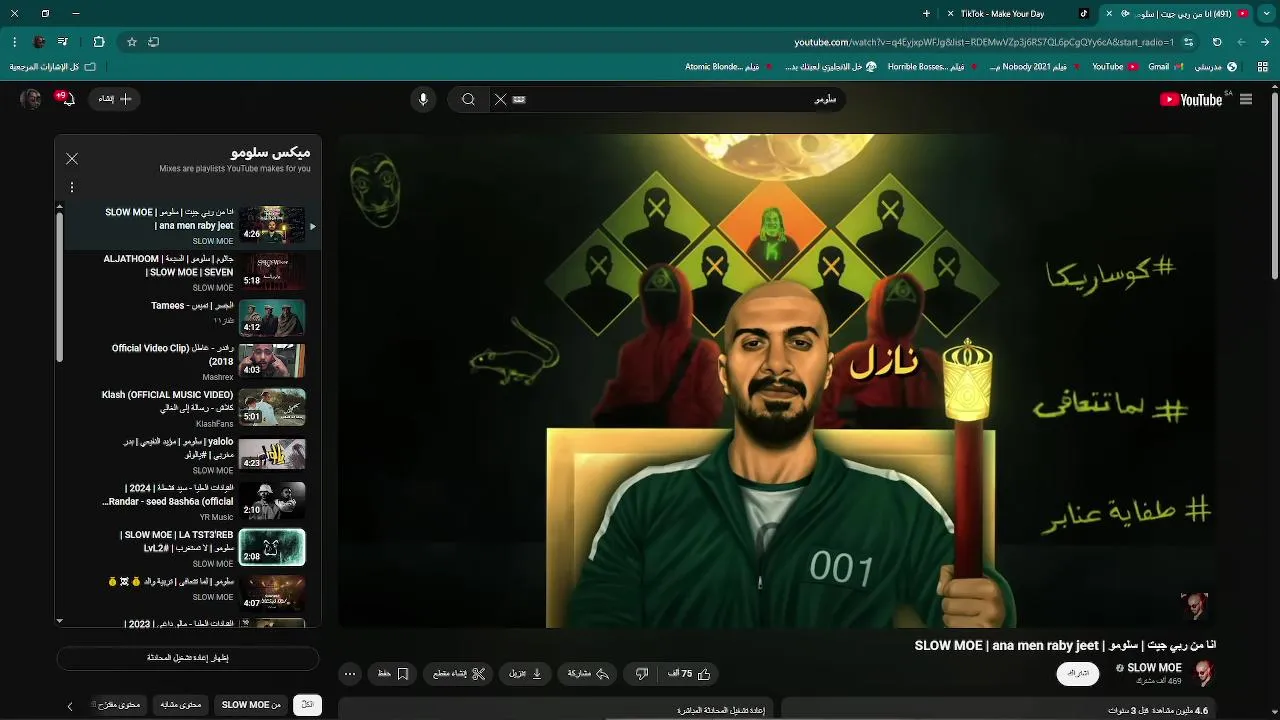The height and width of the screenshot is (720, 1280).
Task: Open Gmail bookmark
Action: pyautogui.click(x=1166, y=67)
